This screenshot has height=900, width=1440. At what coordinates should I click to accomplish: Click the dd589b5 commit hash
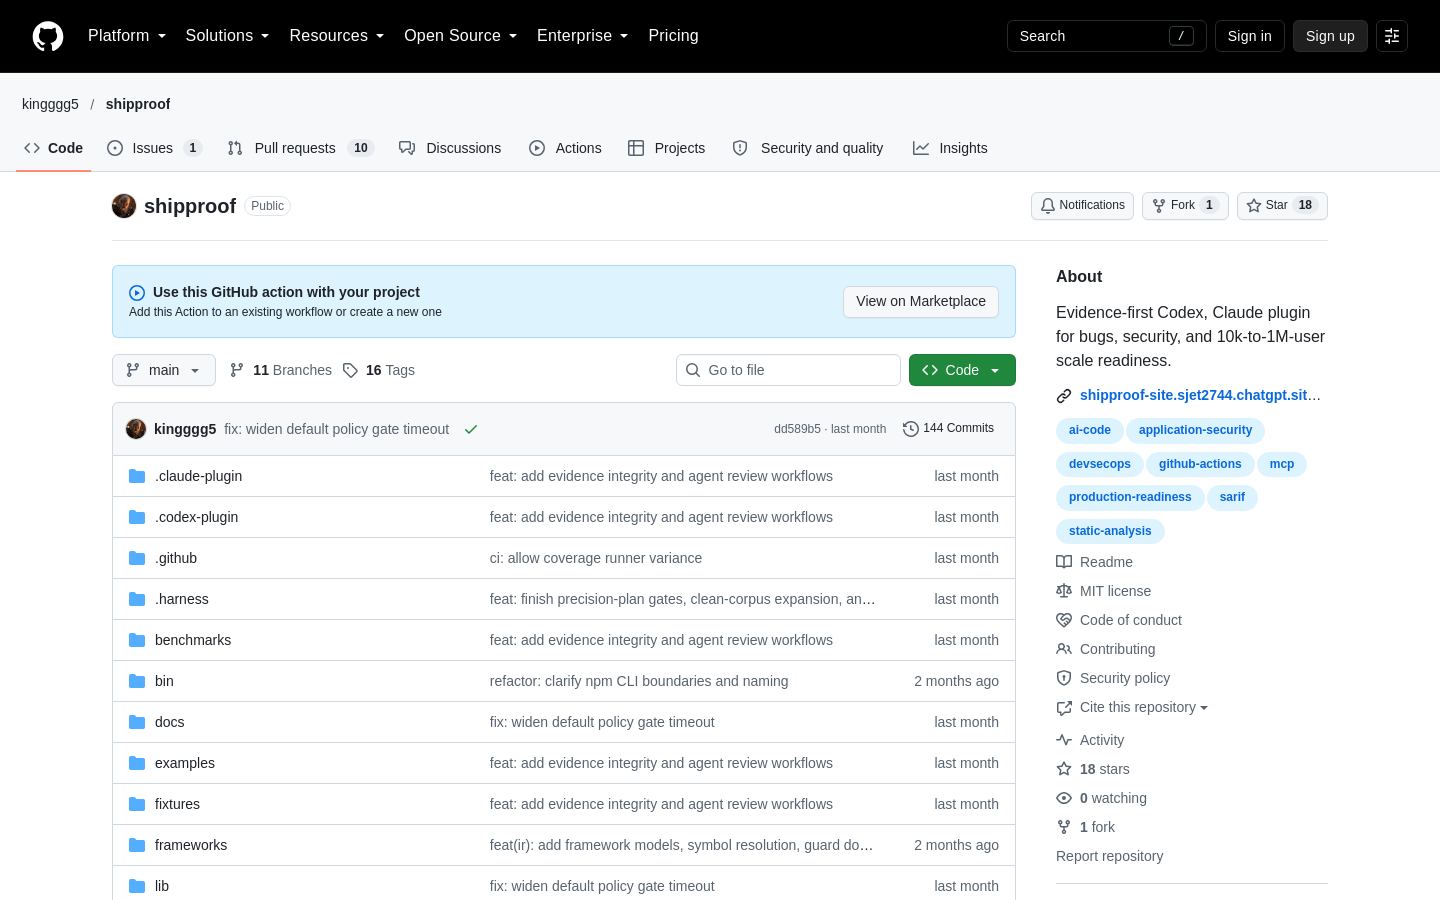coord(797,429)
